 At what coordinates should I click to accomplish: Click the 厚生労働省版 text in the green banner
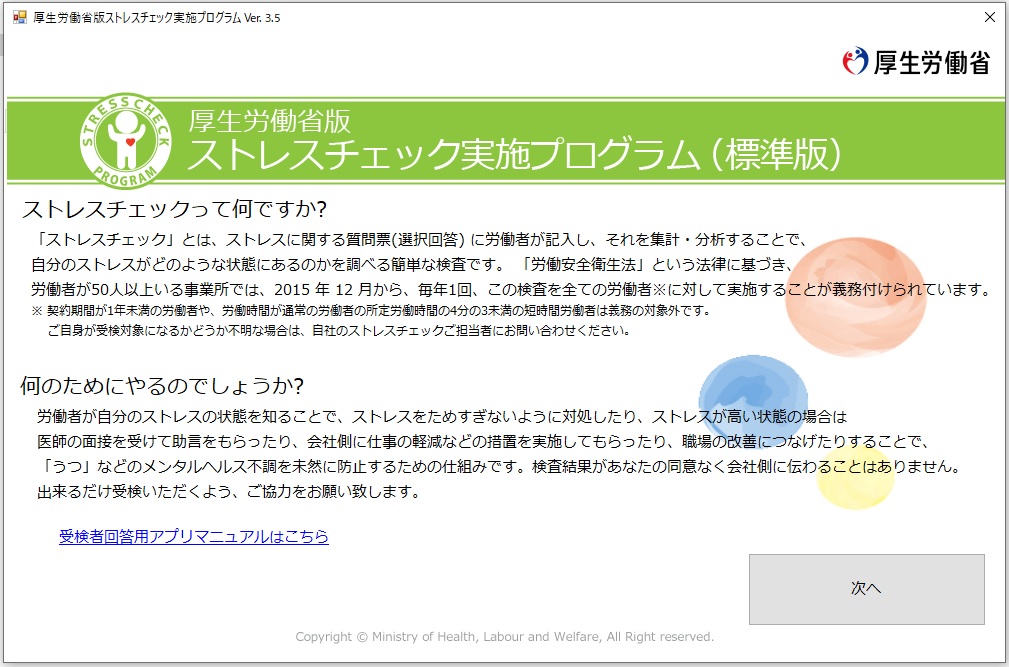point(270,121)
